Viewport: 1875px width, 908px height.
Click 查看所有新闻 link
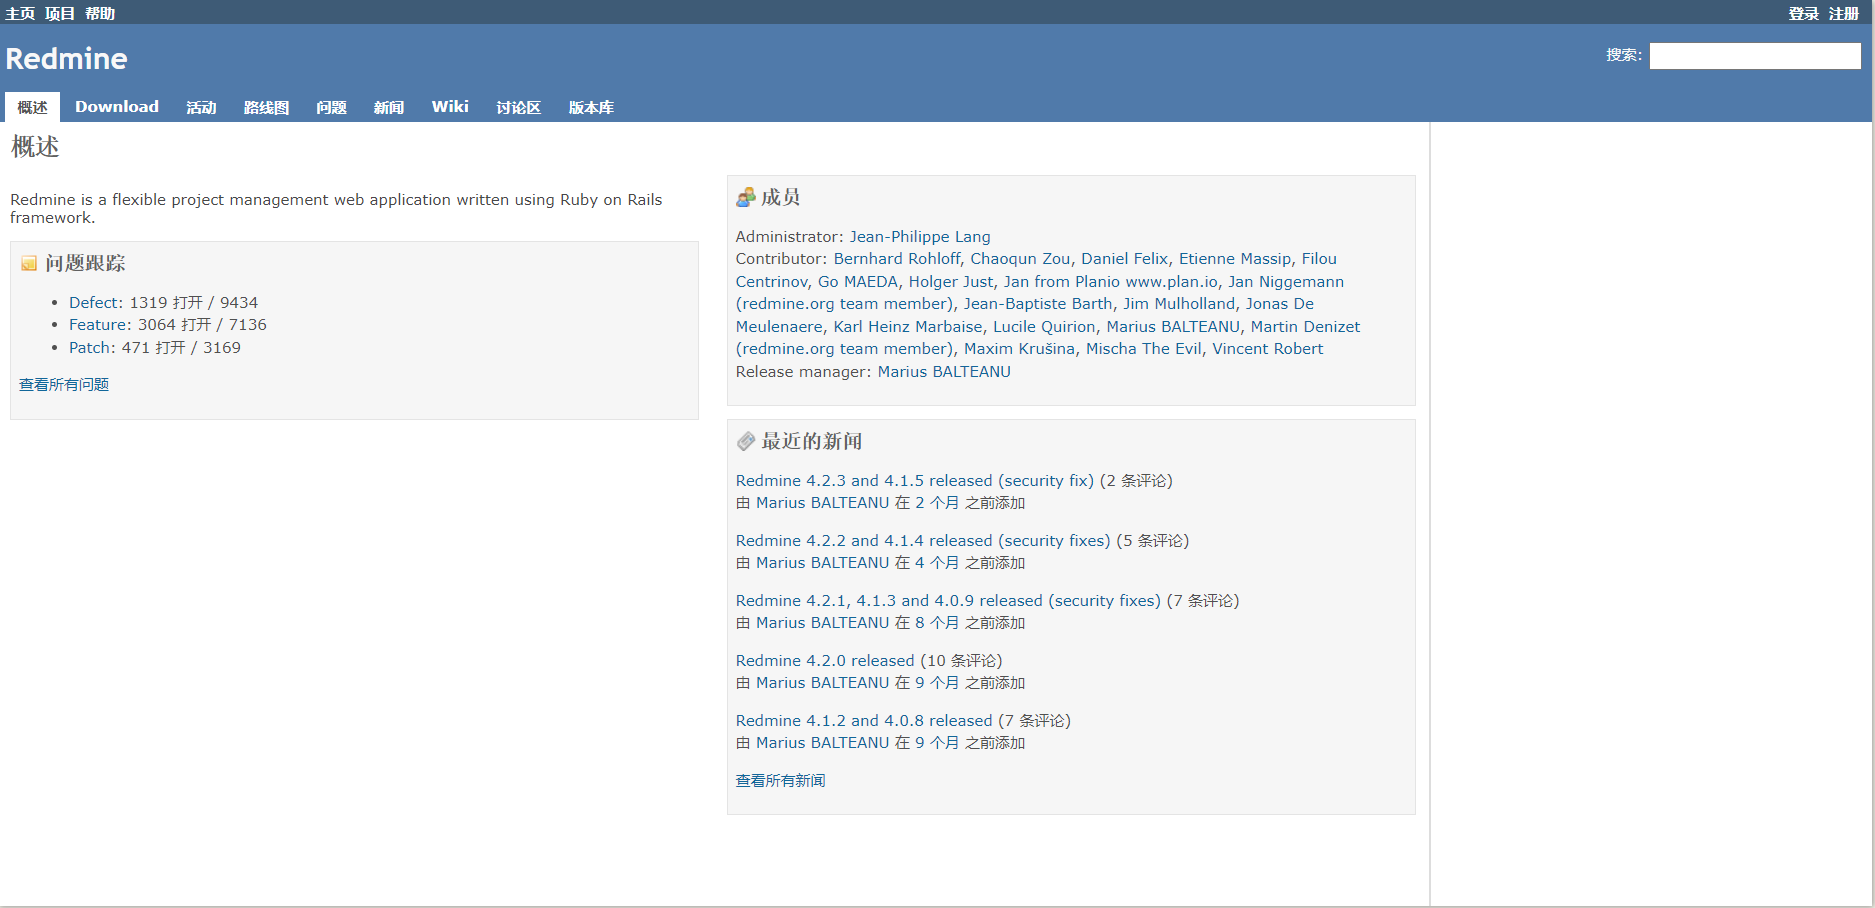(780, 780)
